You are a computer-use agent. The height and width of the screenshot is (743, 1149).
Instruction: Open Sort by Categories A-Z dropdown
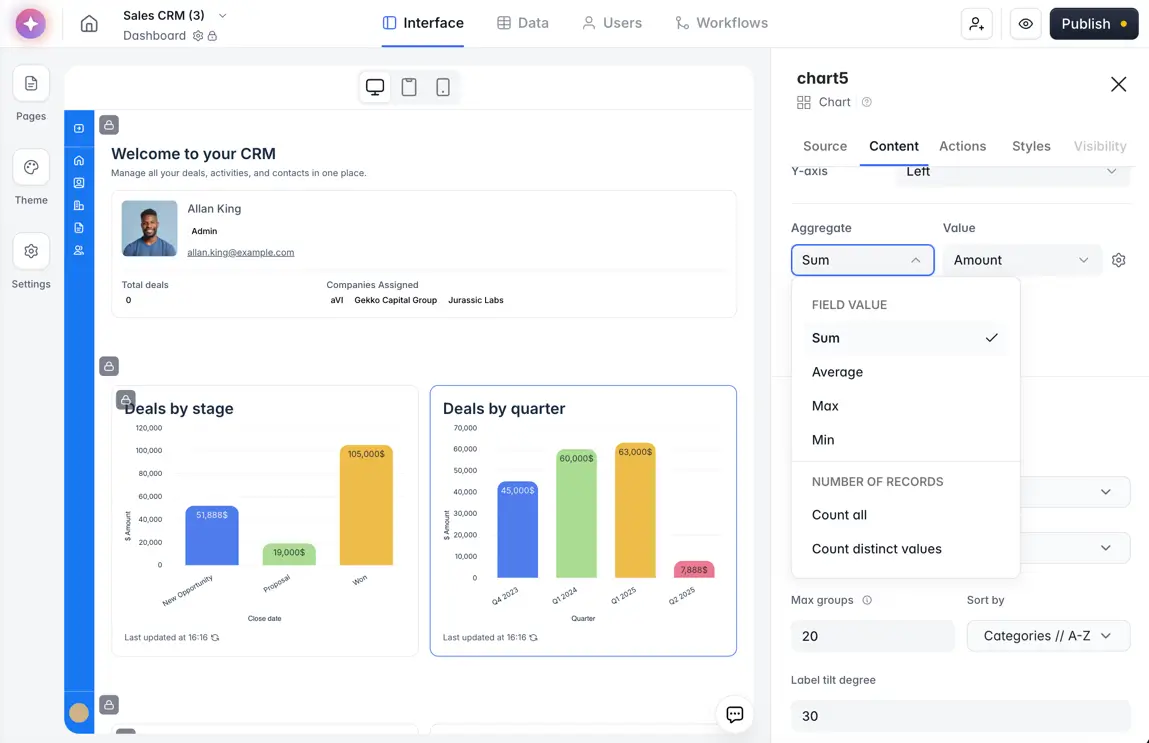pyautogui.click(x=1048, y=636)
